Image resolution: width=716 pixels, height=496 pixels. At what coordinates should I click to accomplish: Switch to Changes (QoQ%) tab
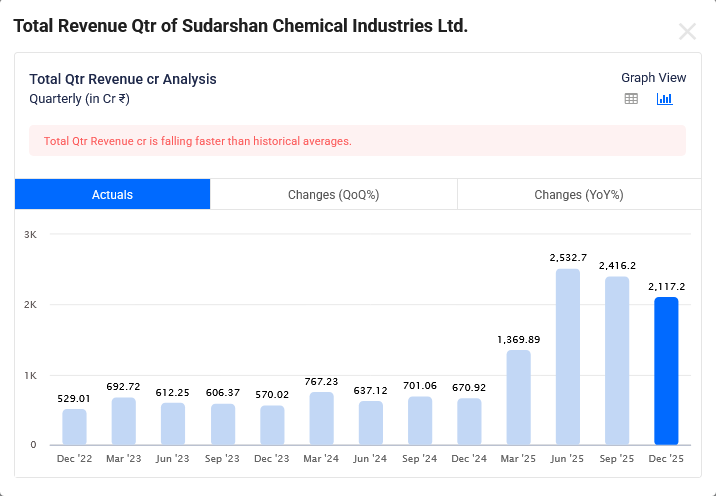(x=333, y=194)
